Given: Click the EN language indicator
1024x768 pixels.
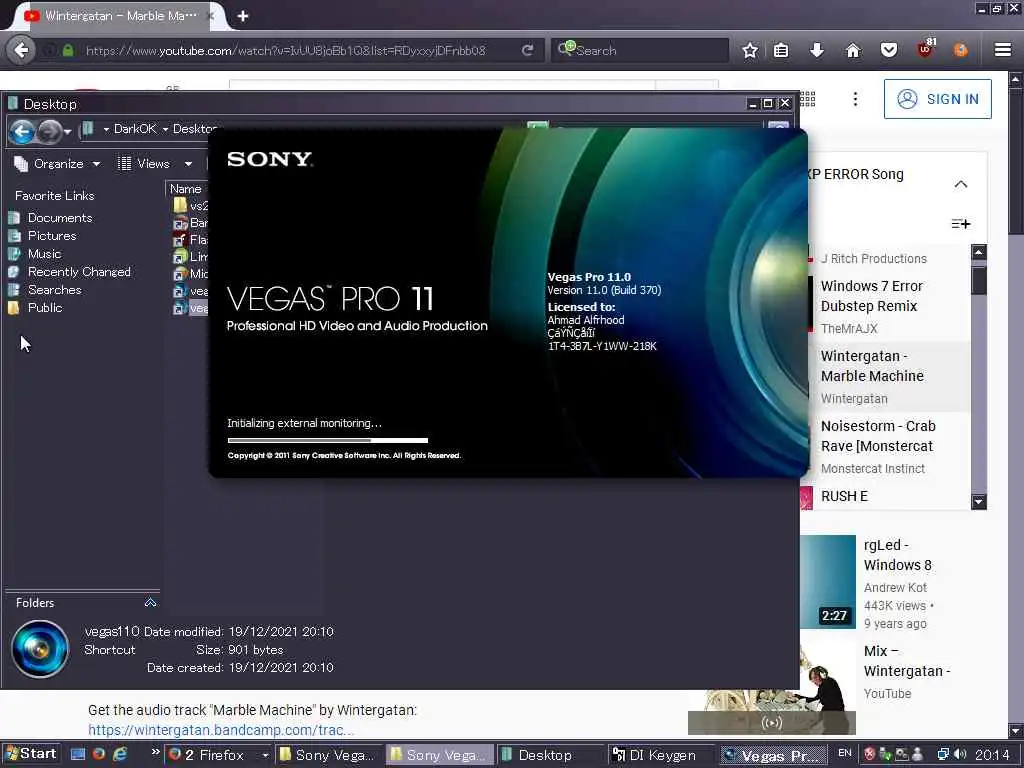Looking at the screenshot, I should (844, 754).
